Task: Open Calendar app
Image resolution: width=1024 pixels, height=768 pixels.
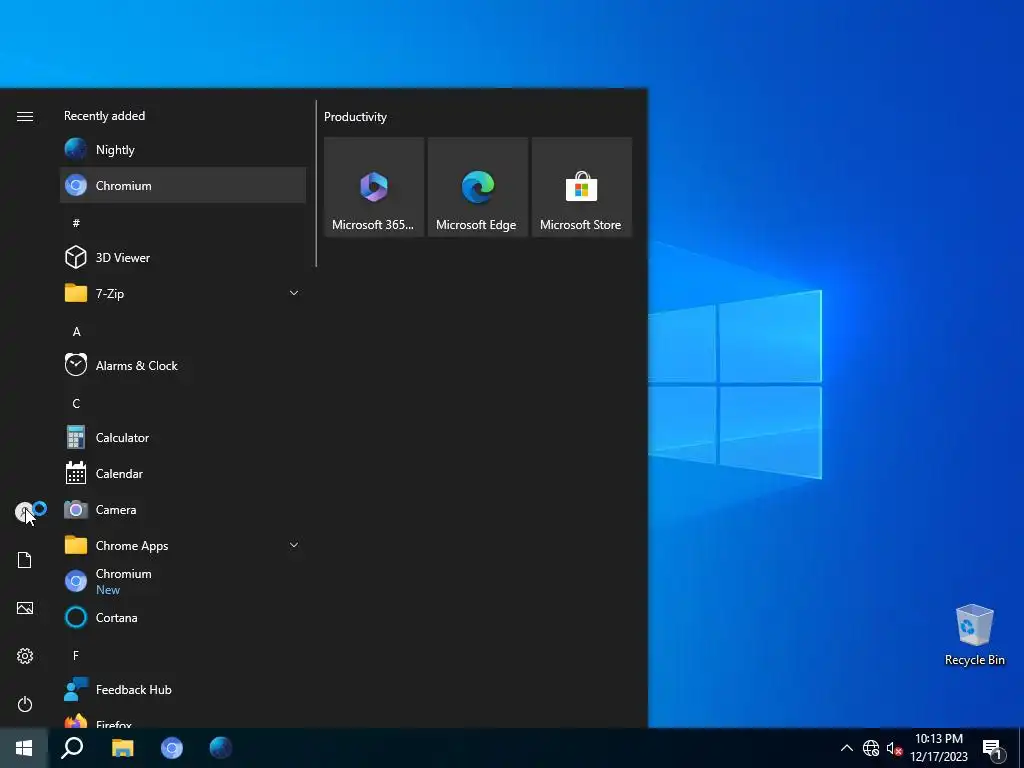Action: 183,473
